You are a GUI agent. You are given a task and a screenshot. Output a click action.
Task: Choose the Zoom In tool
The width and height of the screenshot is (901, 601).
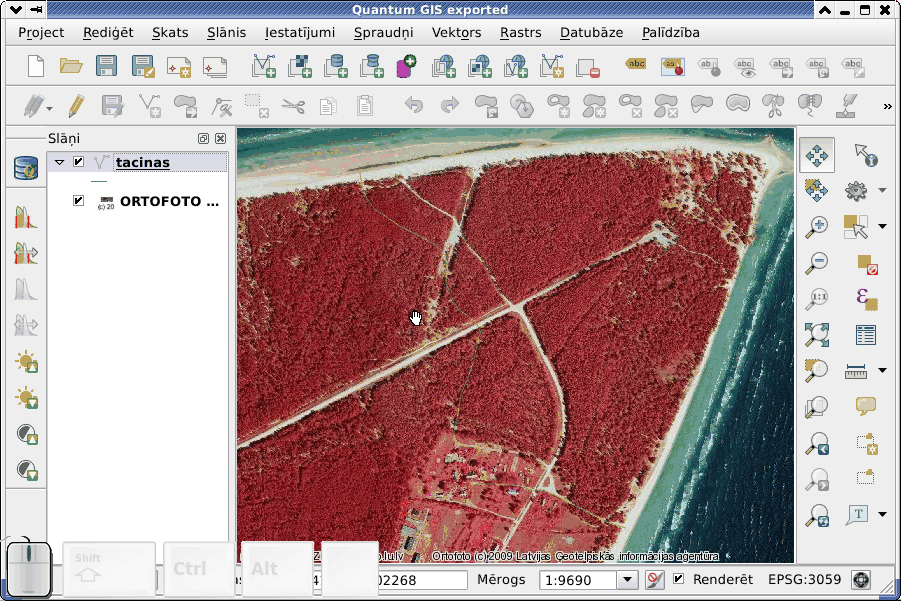pos(817,226)
